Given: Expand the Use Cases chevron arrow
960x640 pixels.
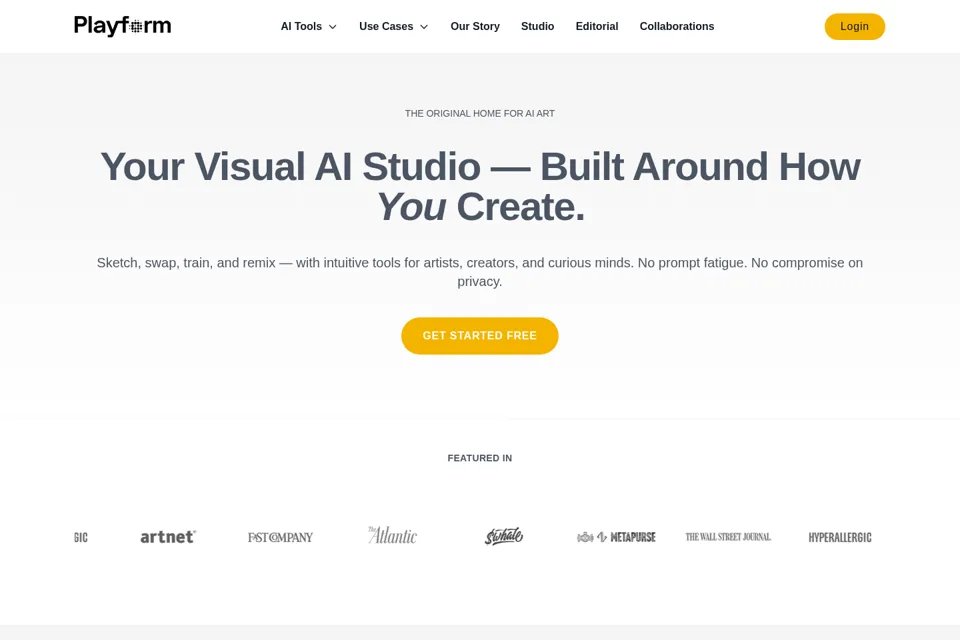Looking at the screenshot, I should click(424, 27).
